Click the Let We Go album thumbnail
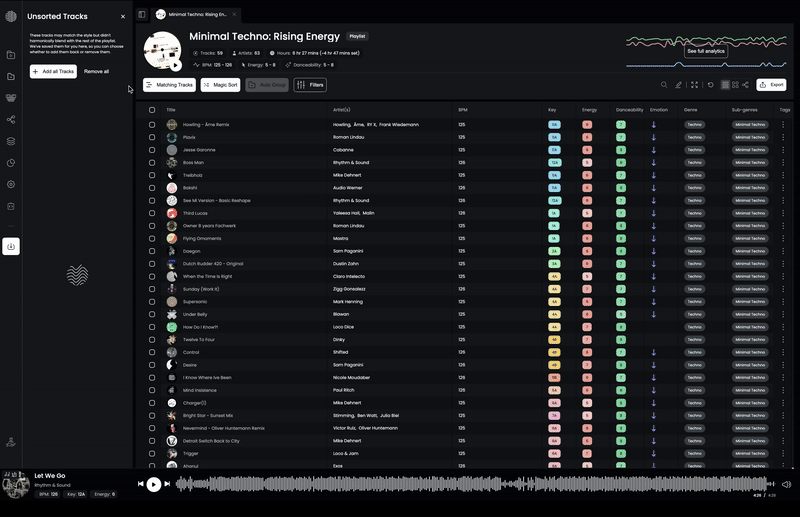Viewport: 800px width, 517px height. pyautogui.click(x=16, y=484)
